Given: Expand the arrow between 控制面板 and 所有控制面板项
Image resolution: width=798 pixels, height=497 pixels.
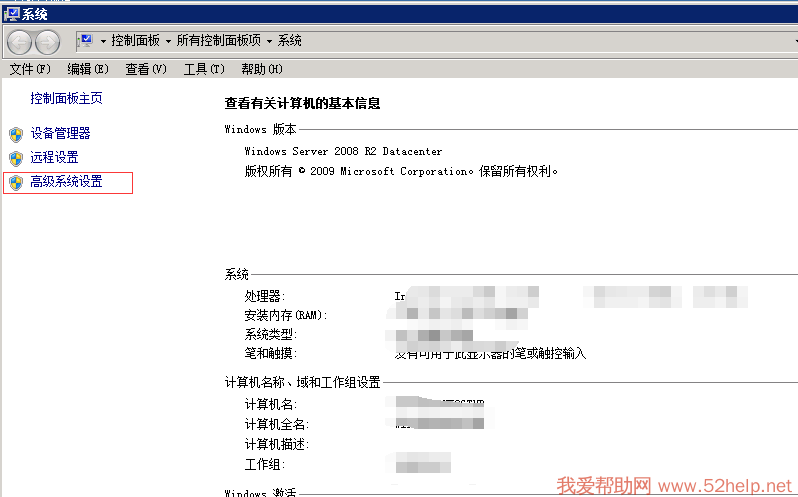Looking at the screenshot, I should point(168,42).
